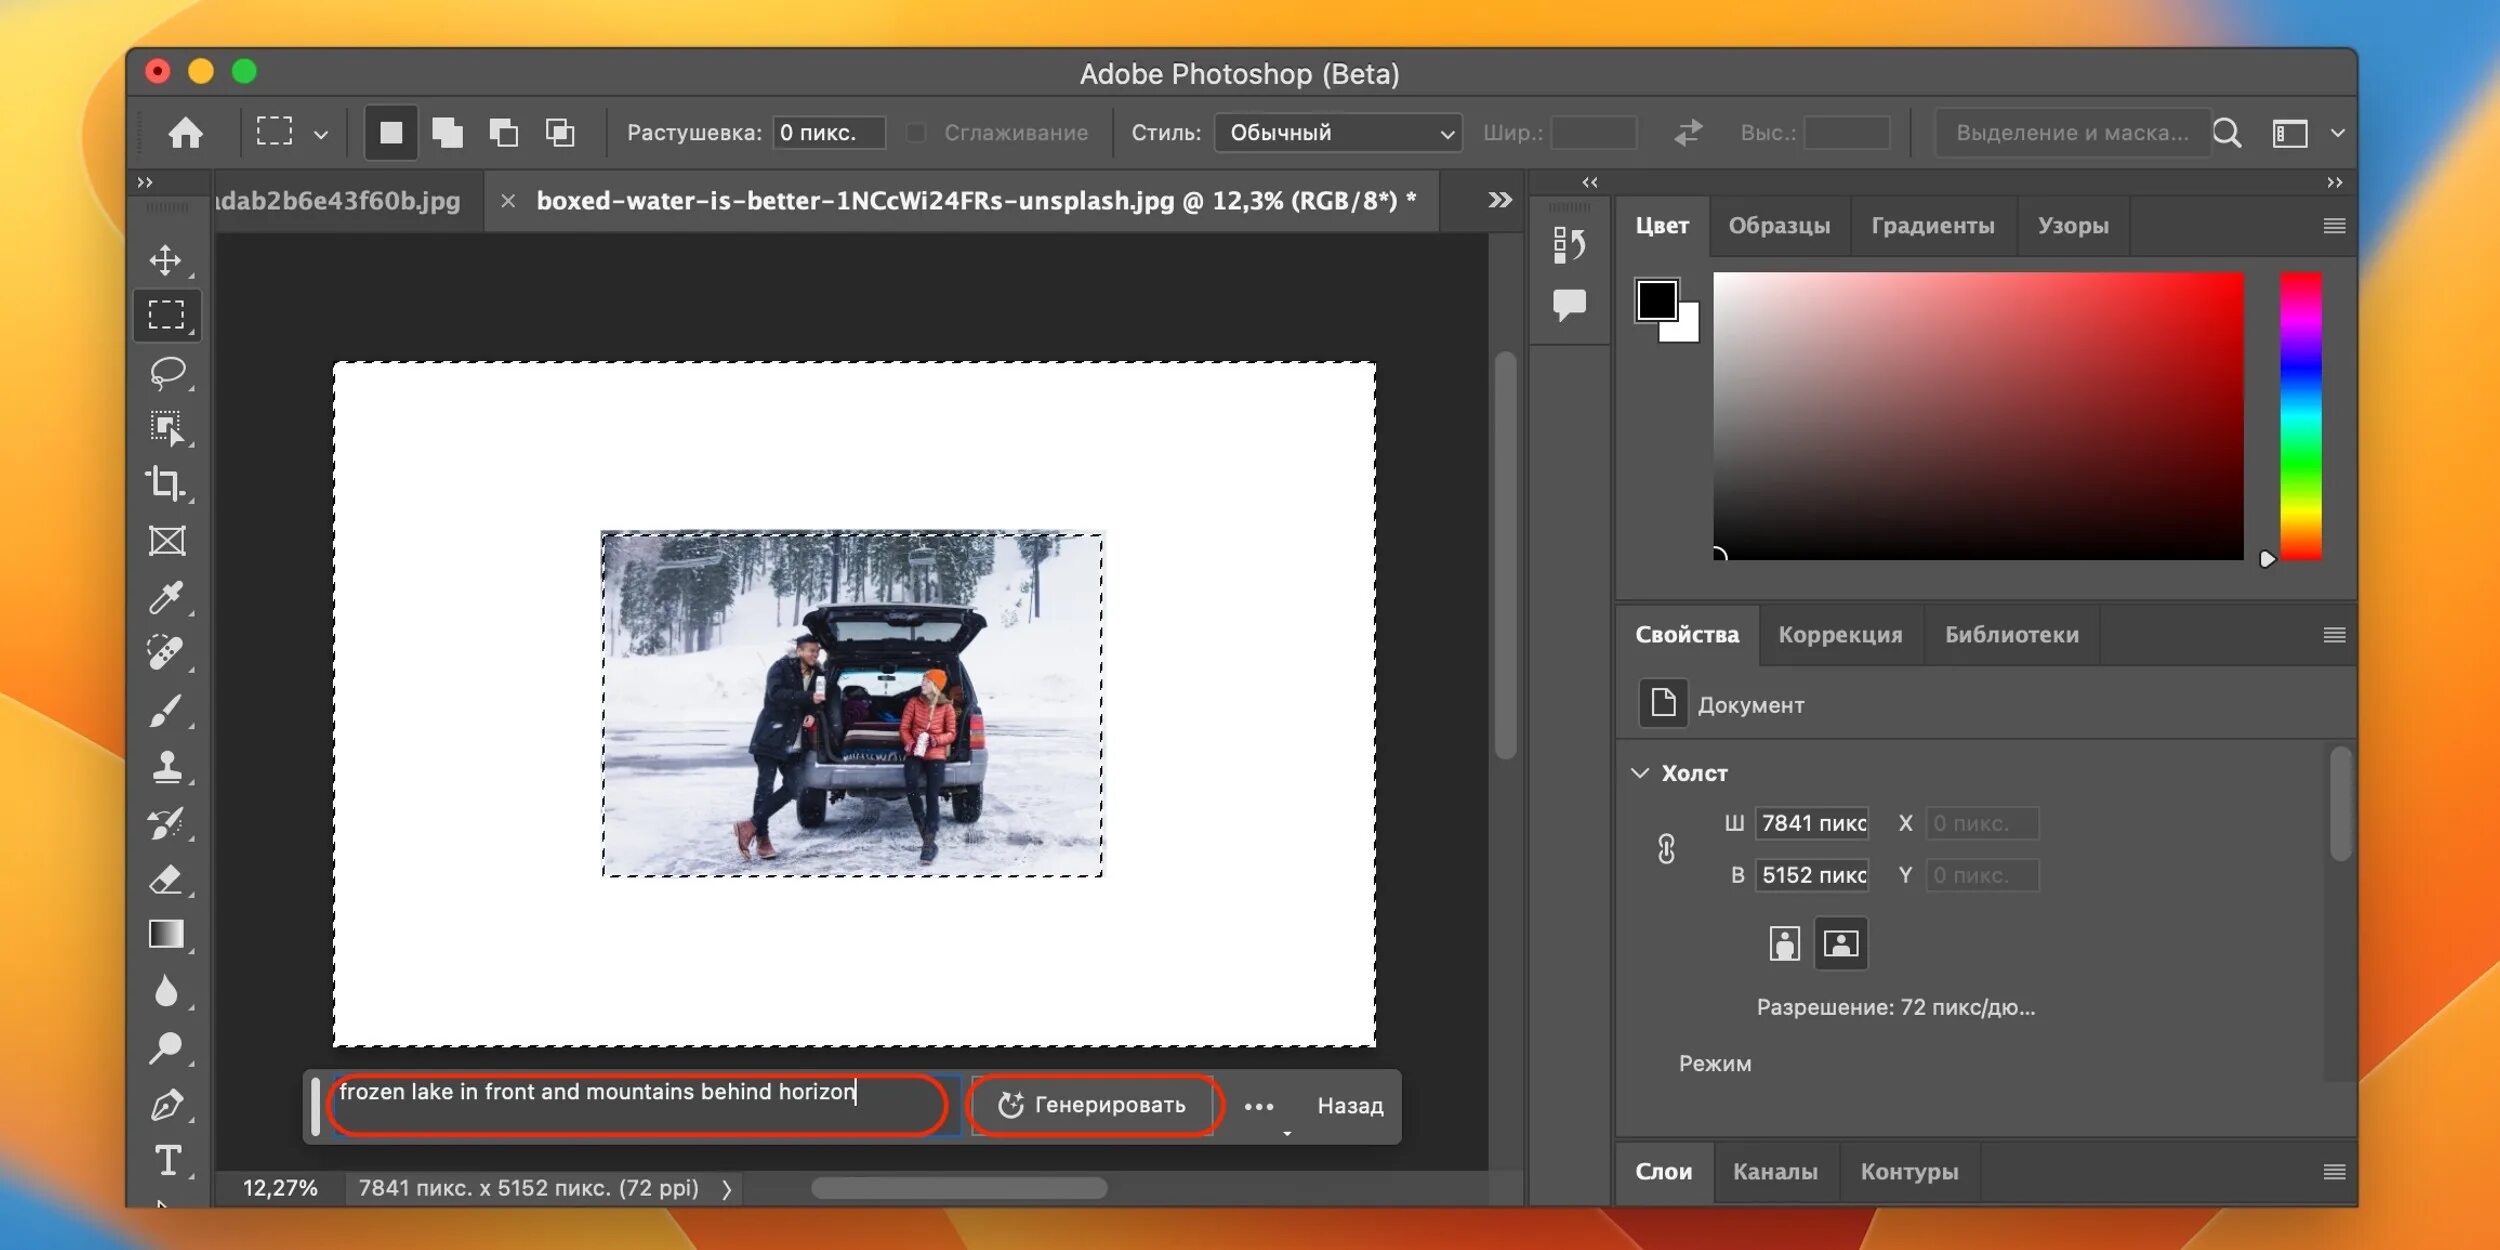Collapse the Холст section
Image resolution: width=2500 pixels, height=1250 pixels.
click(x=1640, y=773)
